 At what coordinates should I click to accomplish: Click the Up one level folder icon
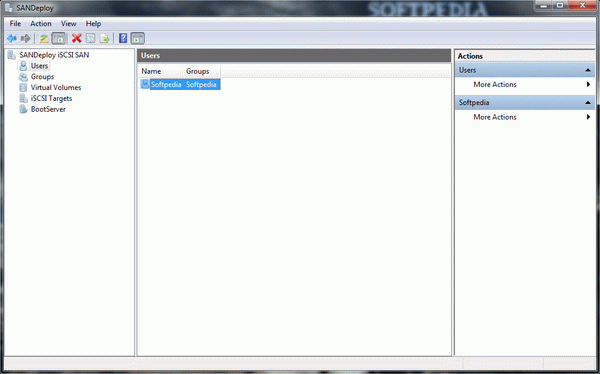44,38
